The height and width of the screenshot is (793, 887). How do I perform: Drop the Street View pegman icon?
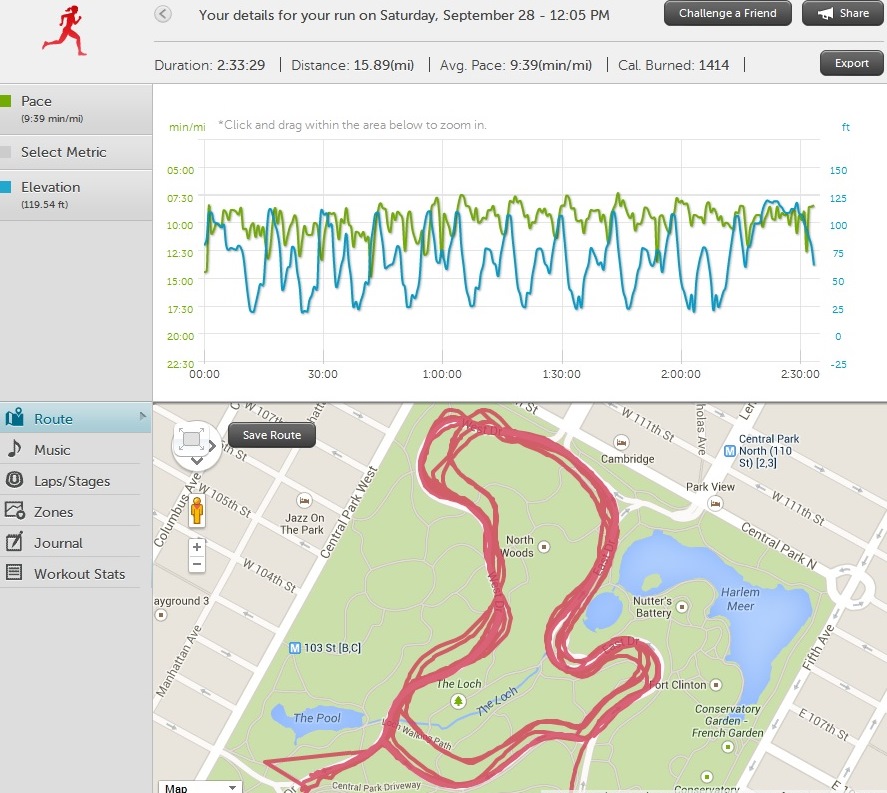197,510
